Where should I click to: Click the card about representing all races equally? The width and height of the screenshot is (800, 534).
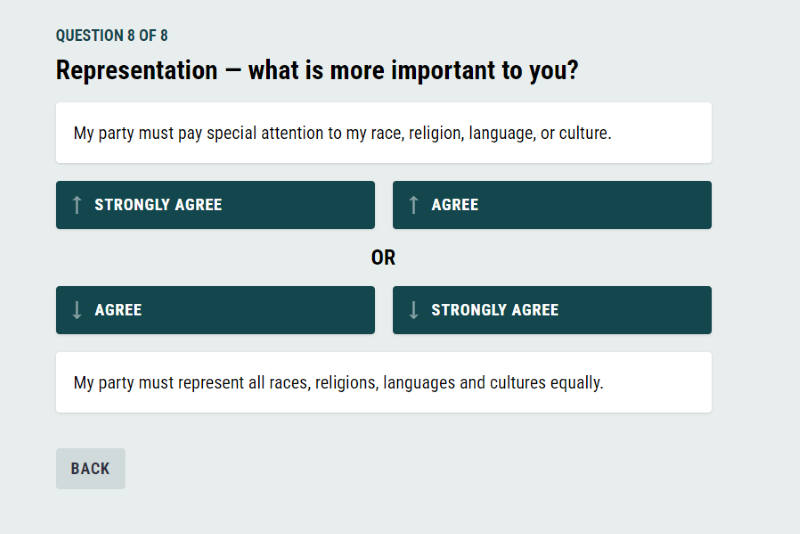(384, 383)
